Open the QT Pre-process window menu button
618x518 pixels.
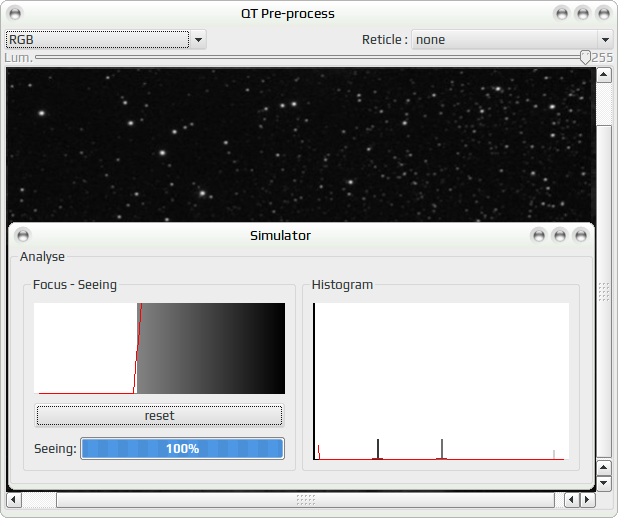coord(15,13)
